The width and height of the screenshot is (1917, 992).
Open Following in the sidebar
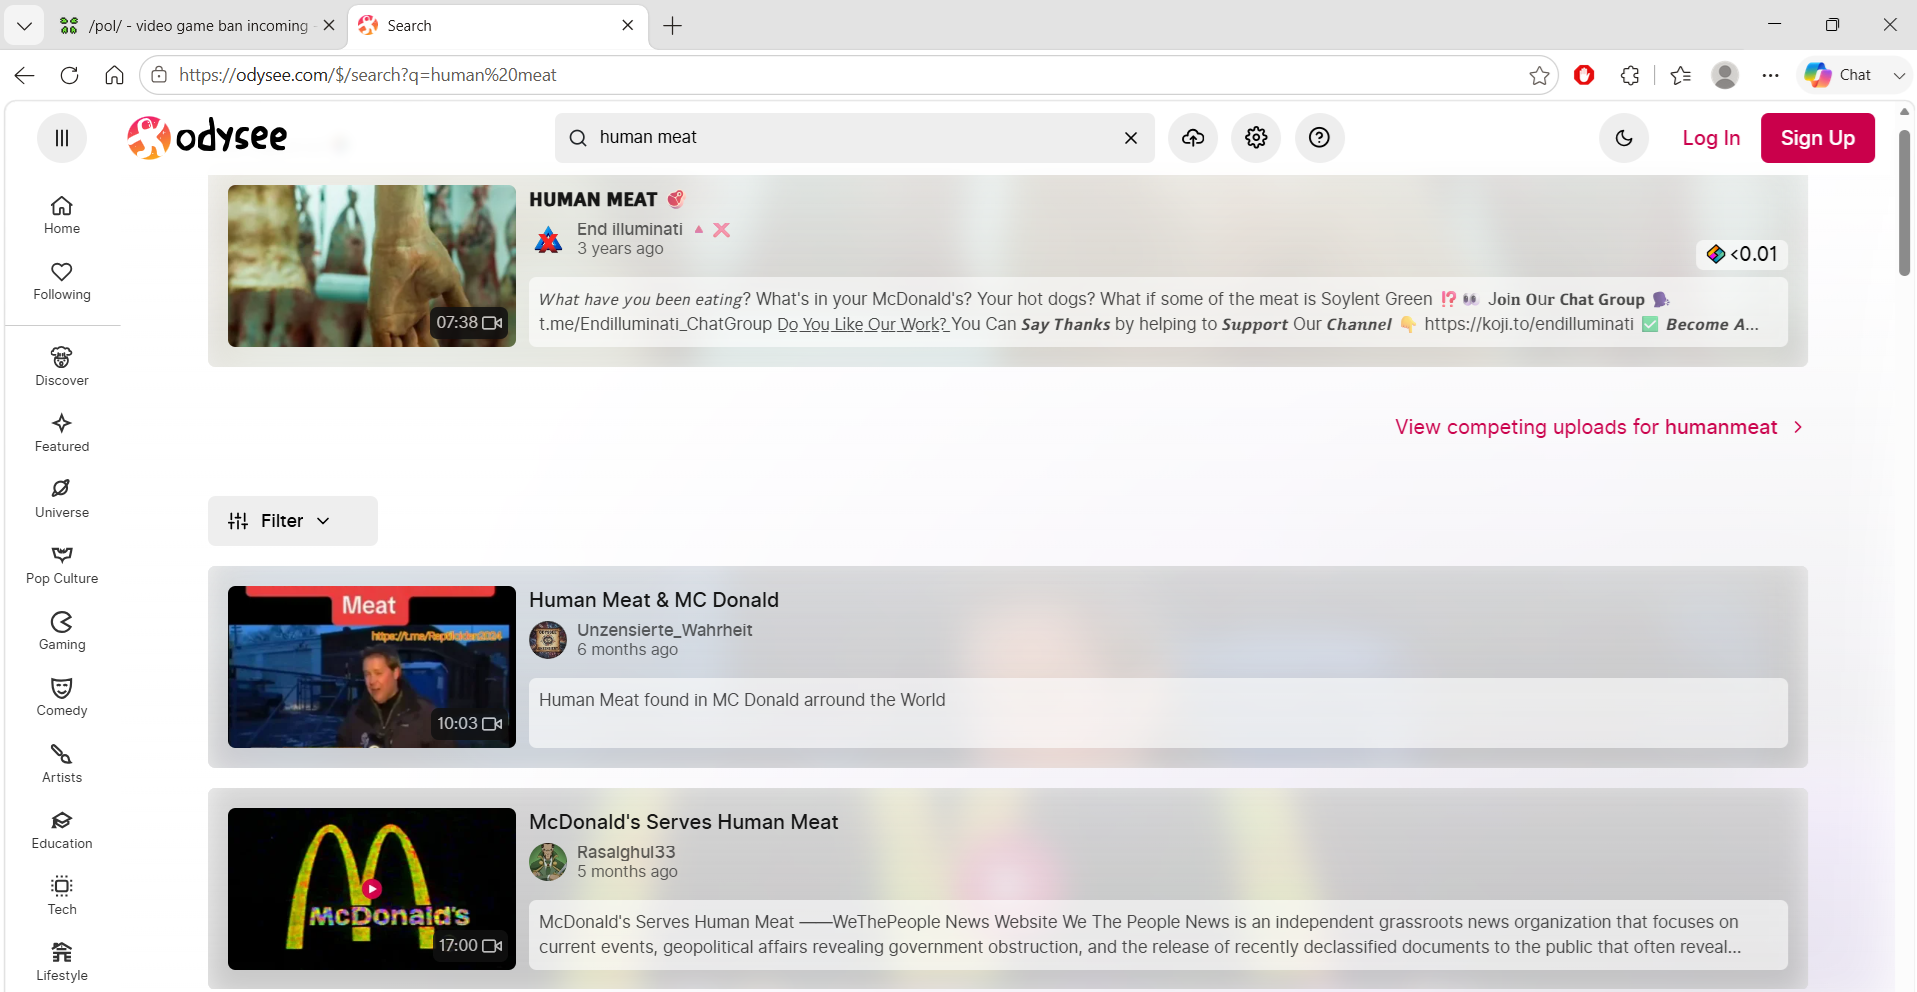pyautogui.click(x=62, y=281)
